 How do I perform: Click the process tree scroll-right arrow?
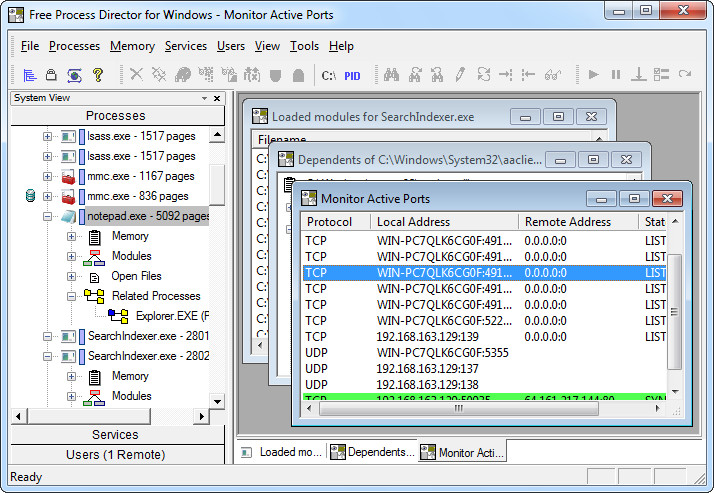tap(202, 416)
